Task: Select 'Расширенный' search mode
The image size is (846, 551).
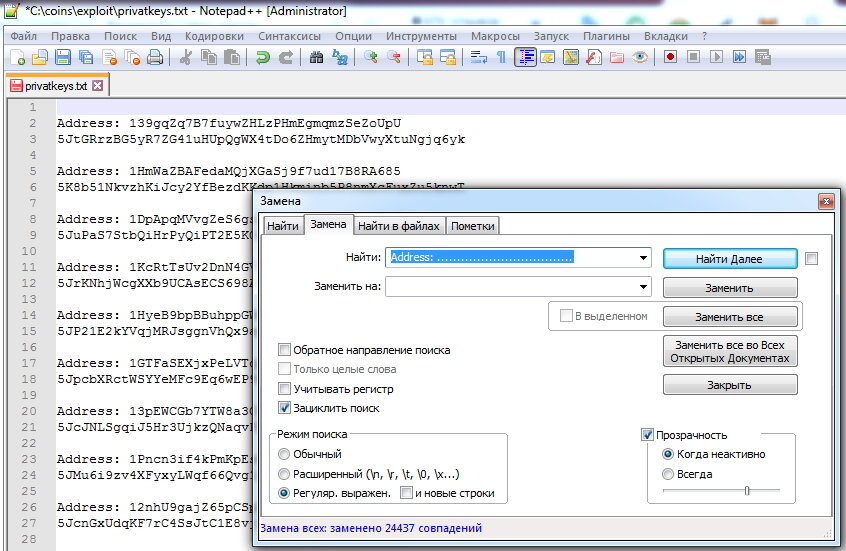Action: coord(284,474)
